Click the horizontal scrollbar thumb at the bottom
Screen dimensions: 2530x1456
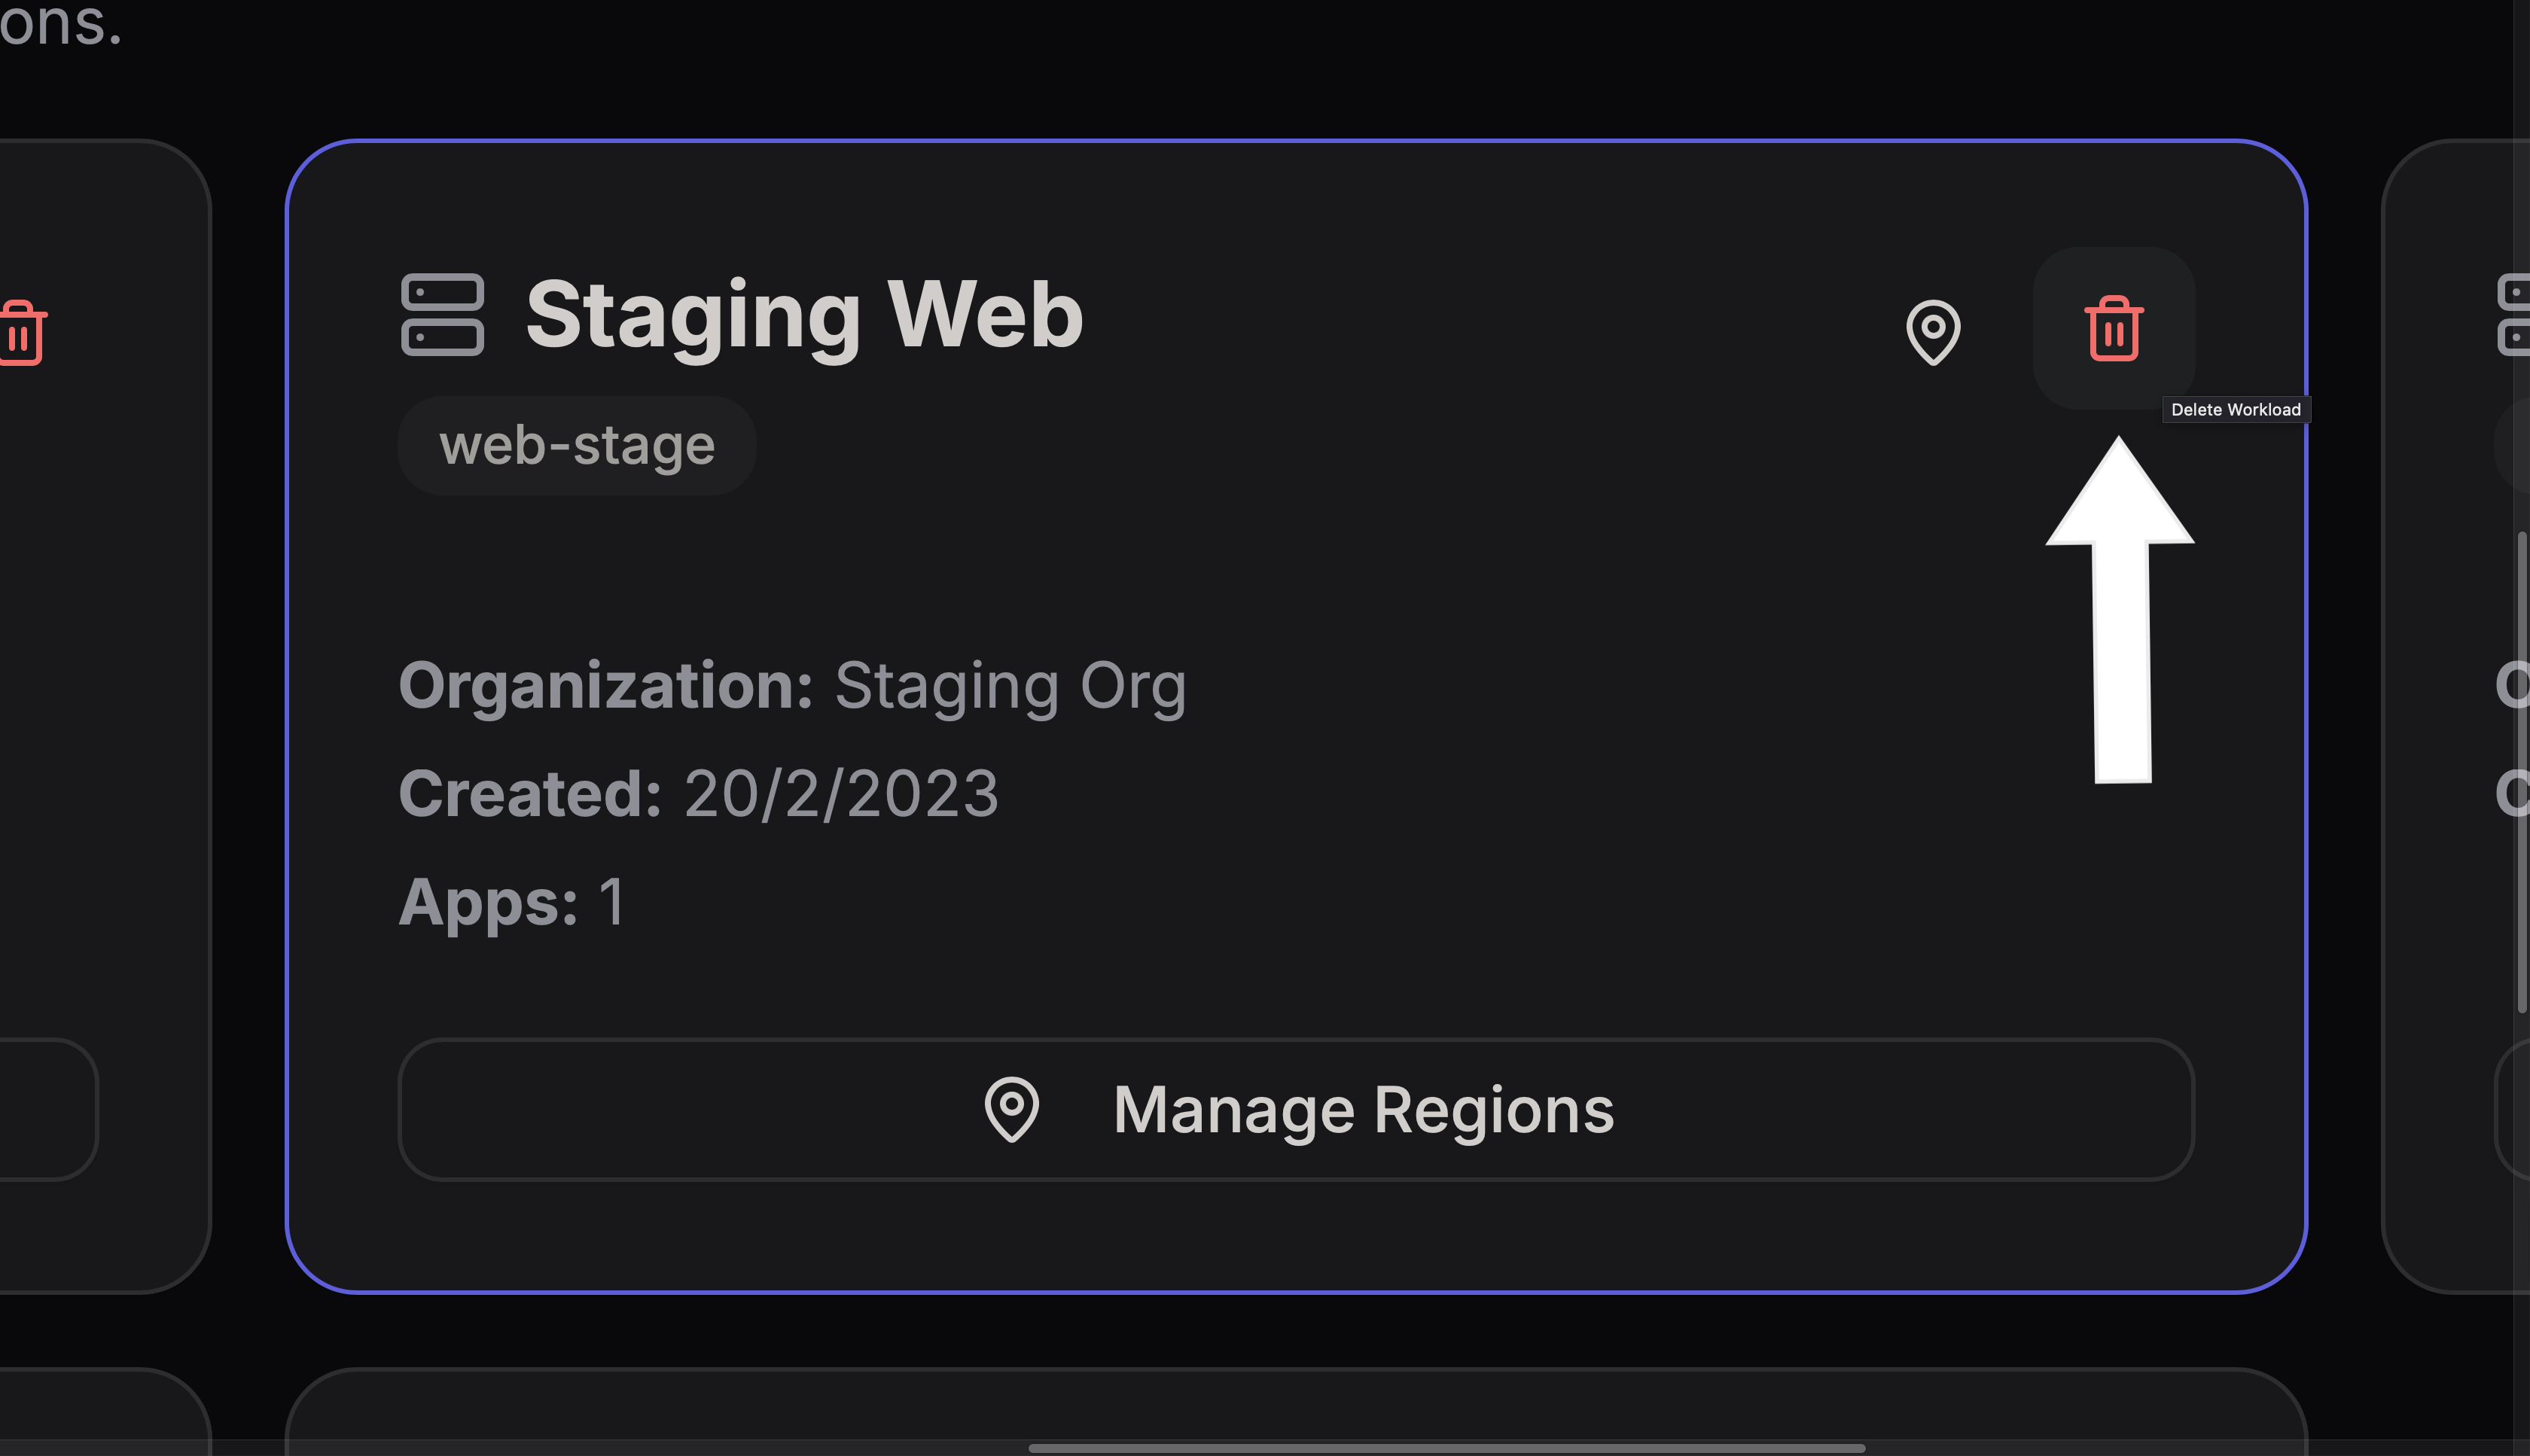coord(1445,1447)
